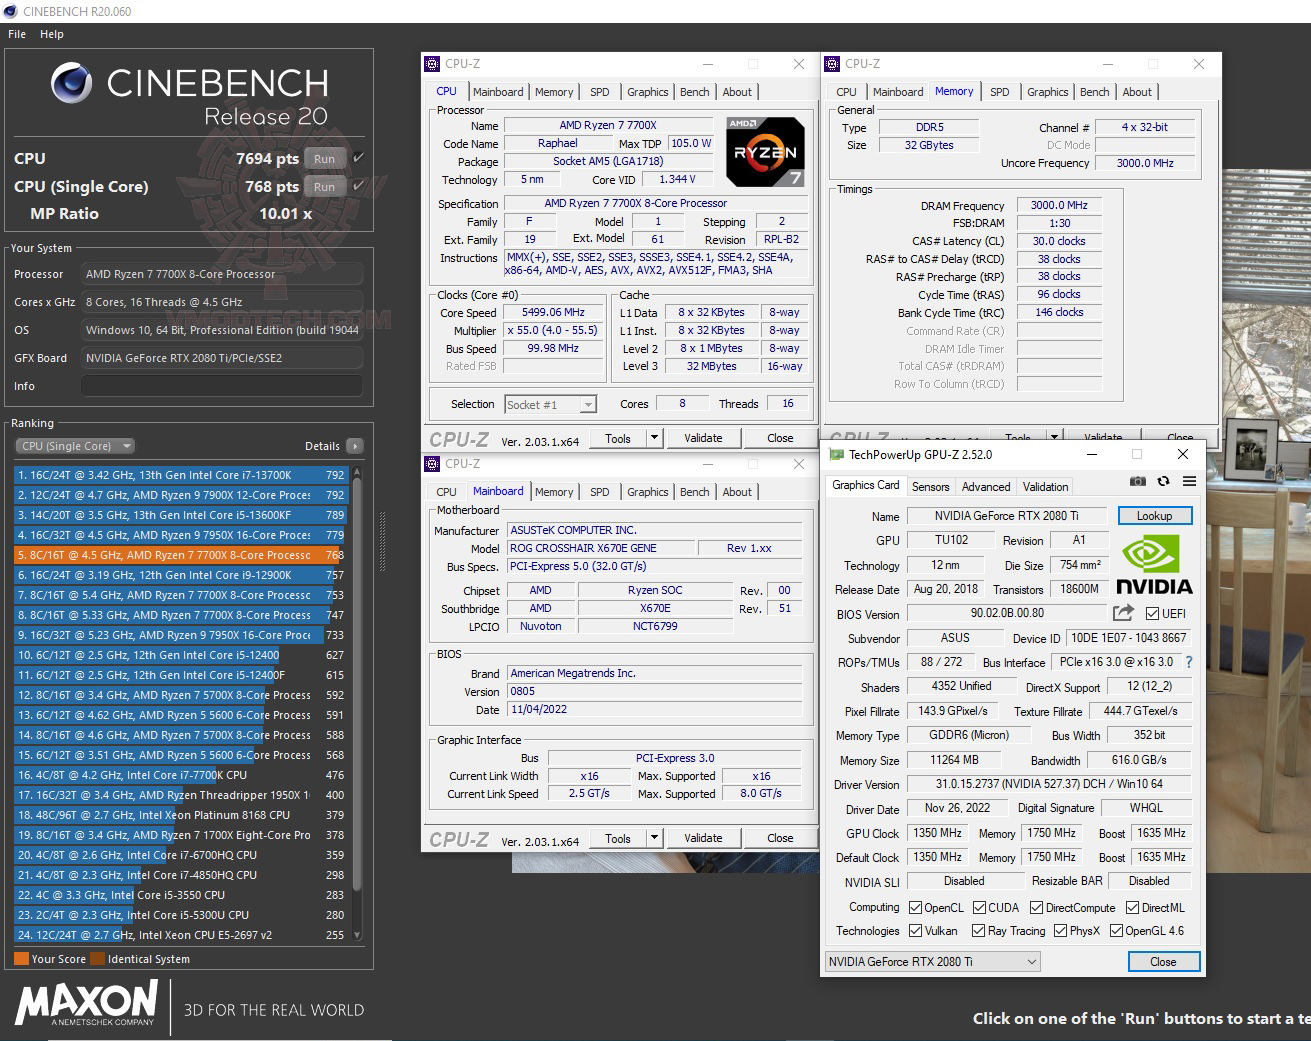Switch to the Validation tab in GPU-Z

(1045, 487)
